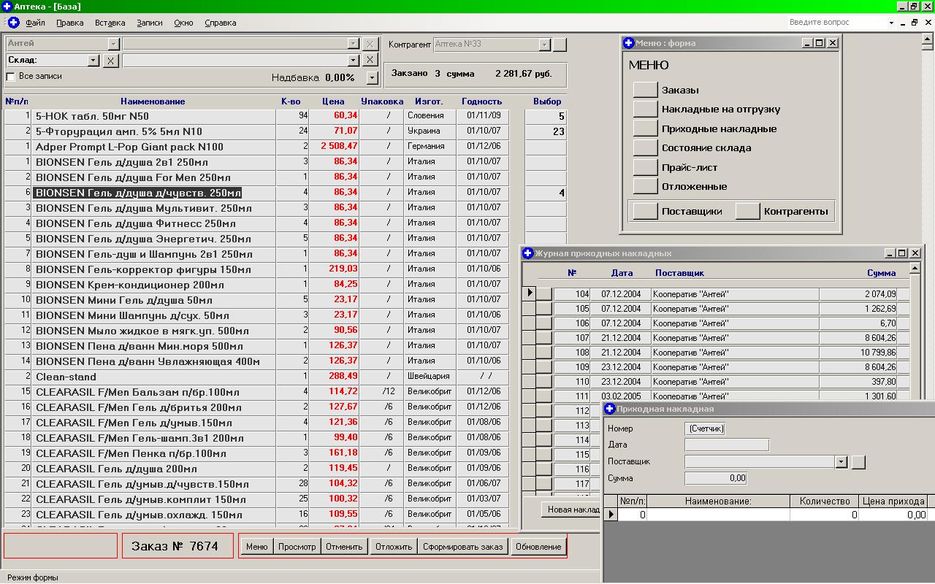The image size is (935, 584).
Task: Select the Clean-stand row
Action: (154, 377)
